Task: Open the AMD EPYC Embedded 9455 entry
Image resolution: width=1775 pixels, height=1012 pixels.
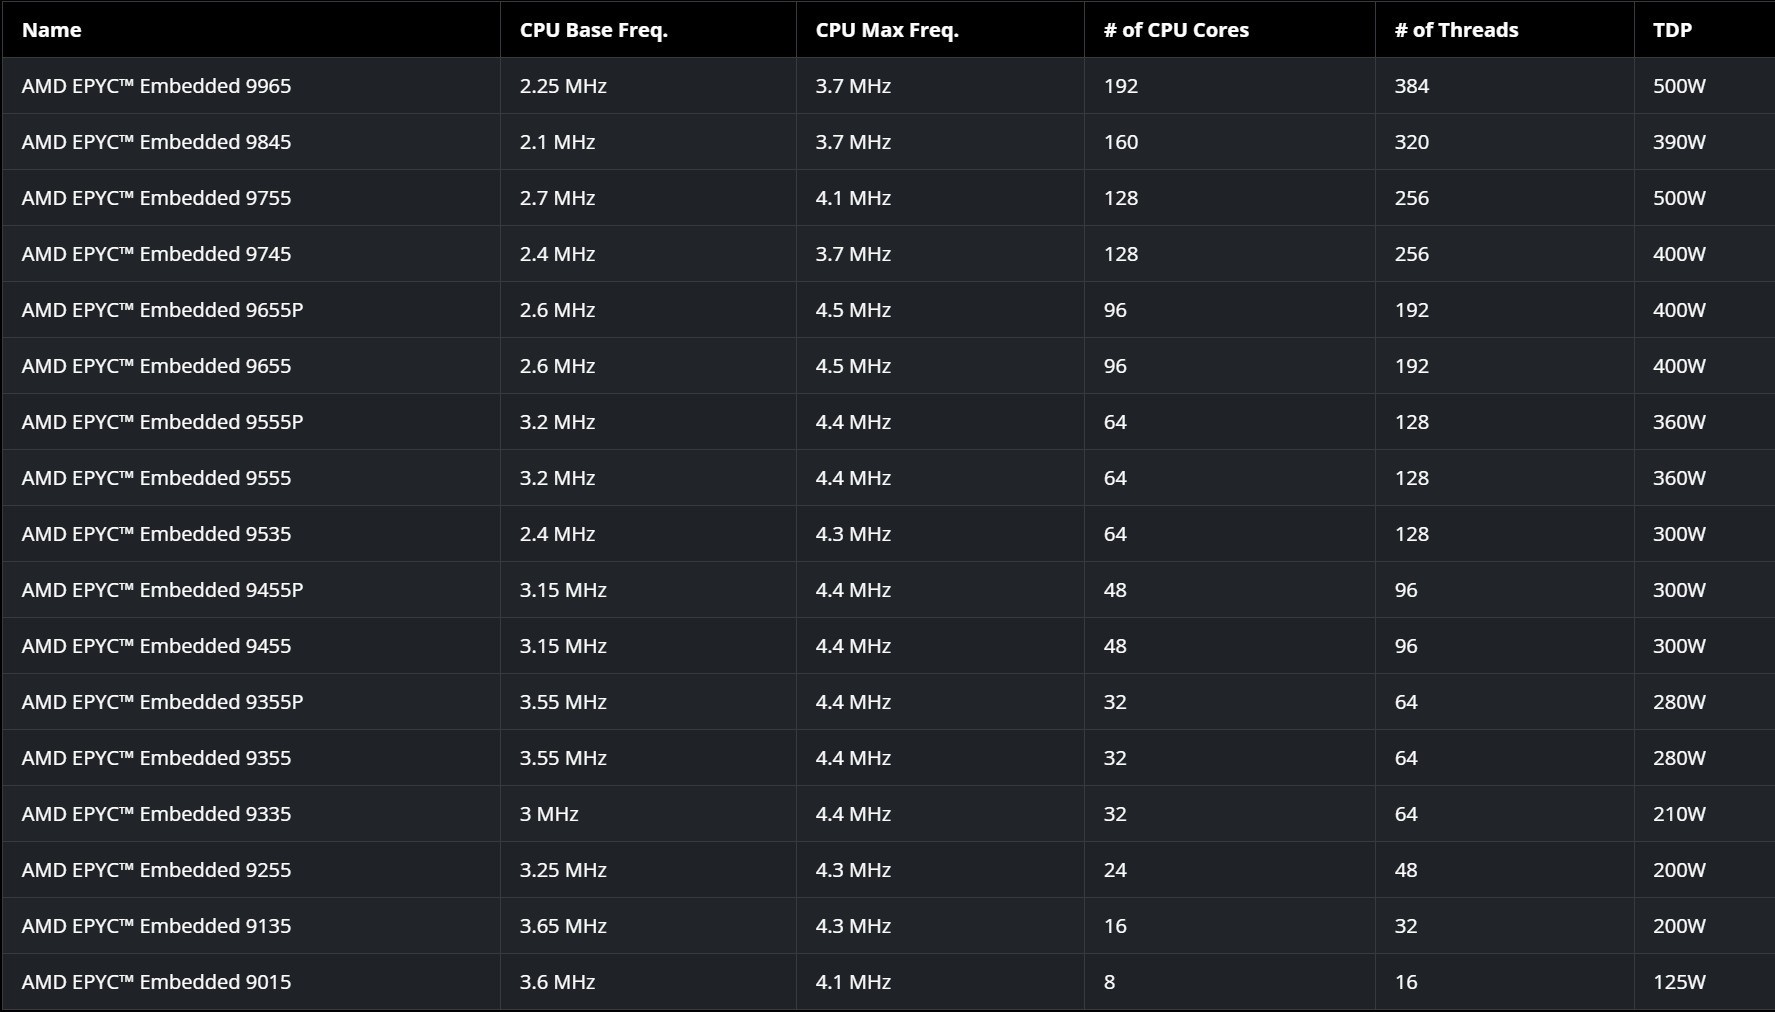Action: pyautogui.click(x=156, y=646)
